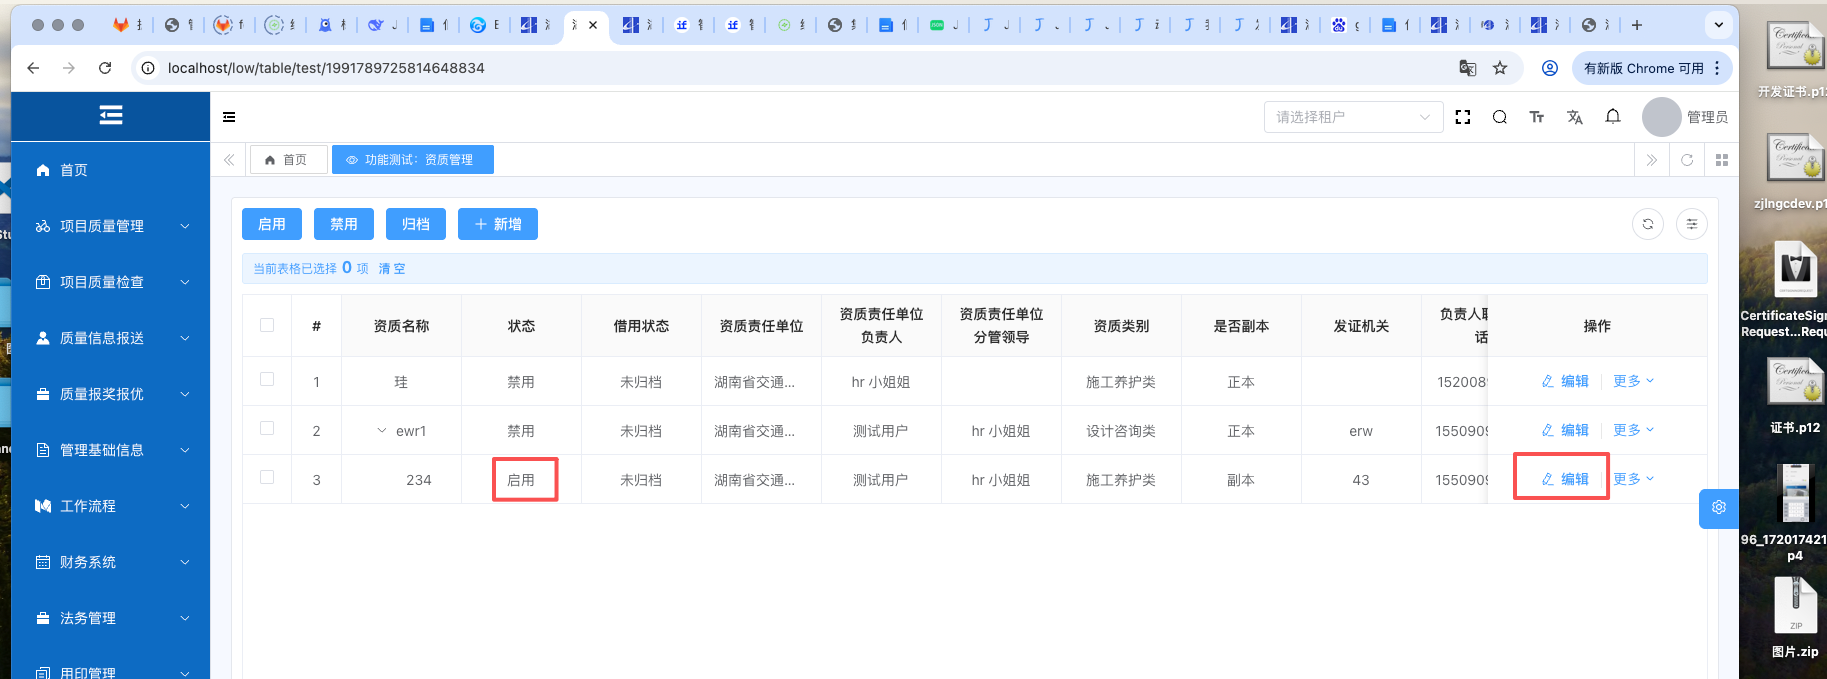Select the checkbox for row 3
The height and width of the screenshot is (679, 1827).
pyautogui.click(x=267, y=478)
